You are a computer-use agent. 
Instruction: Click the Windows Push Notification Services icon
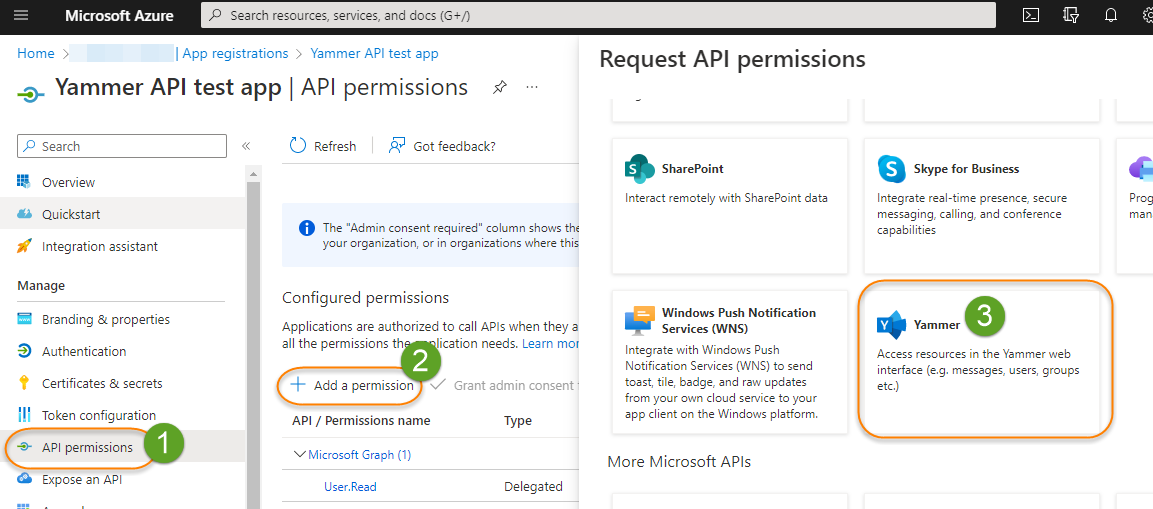tap(639, 321)
